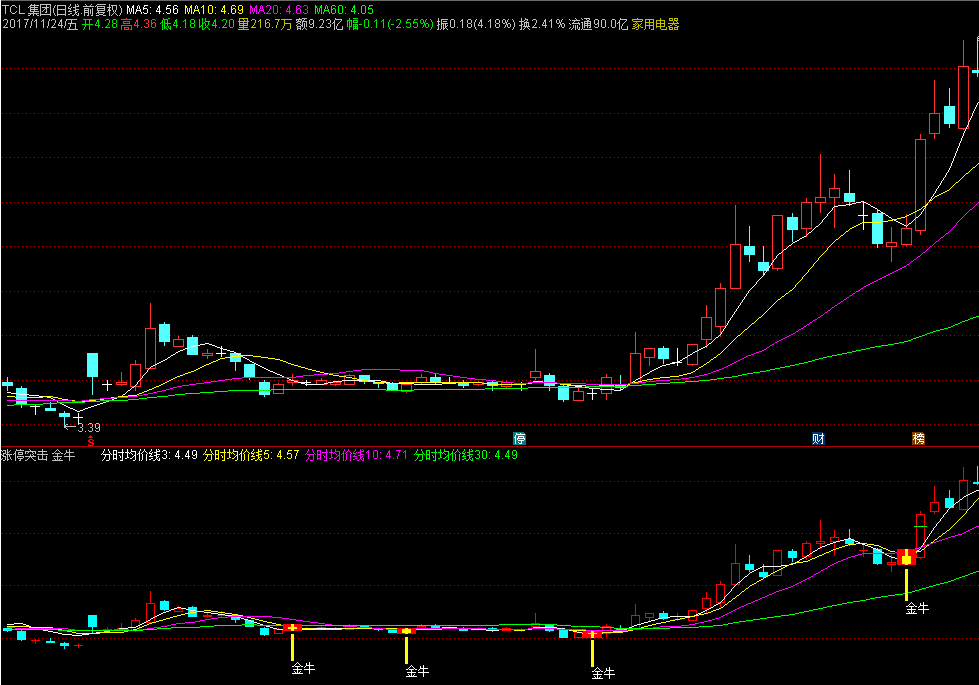Select the 分时均价线10: 4.71 label
Screen dimensions: 979x685
(356, 455)
